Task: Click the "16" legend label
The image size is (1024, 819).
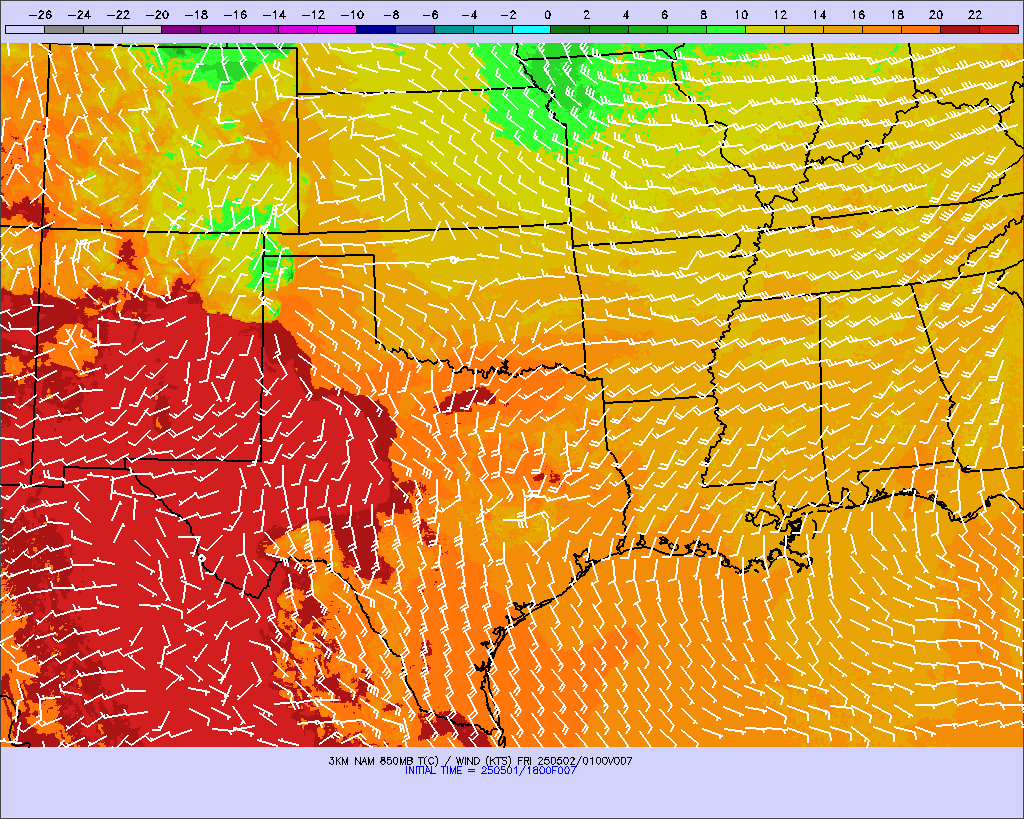Action: pos(858,15)
